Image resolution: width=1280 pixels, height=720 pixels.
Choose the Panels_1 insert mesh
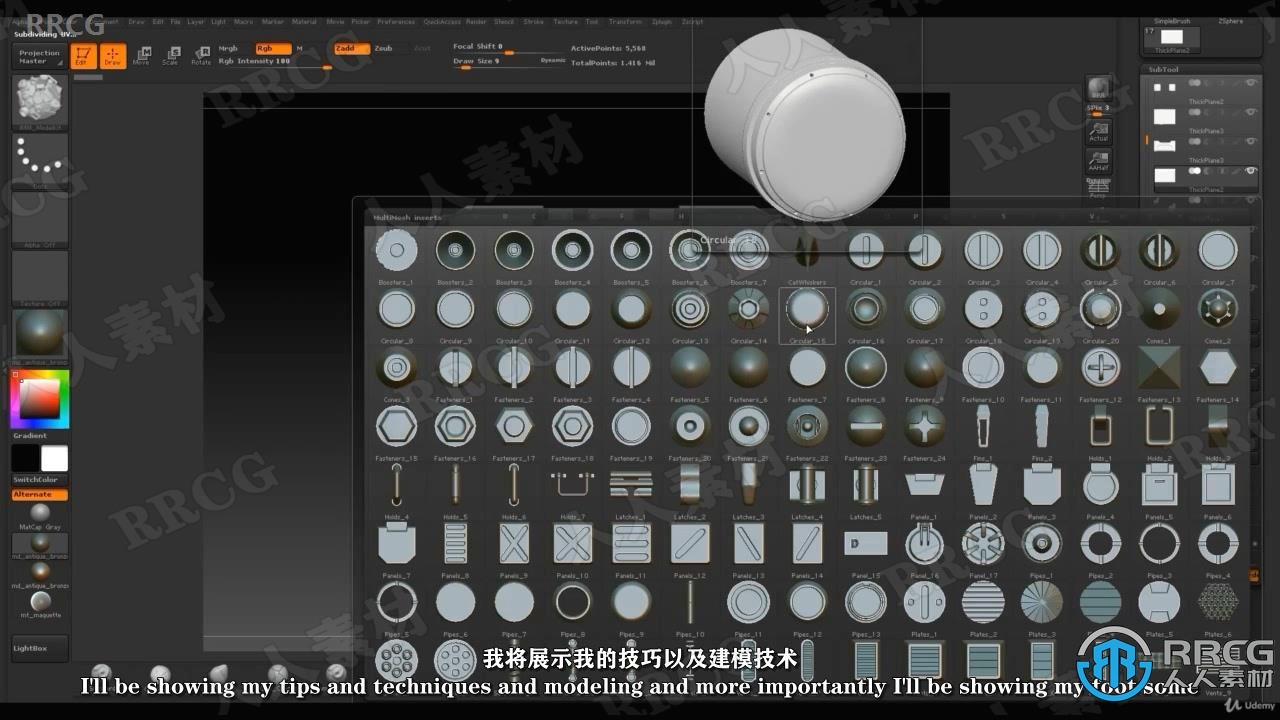(924, 486)
